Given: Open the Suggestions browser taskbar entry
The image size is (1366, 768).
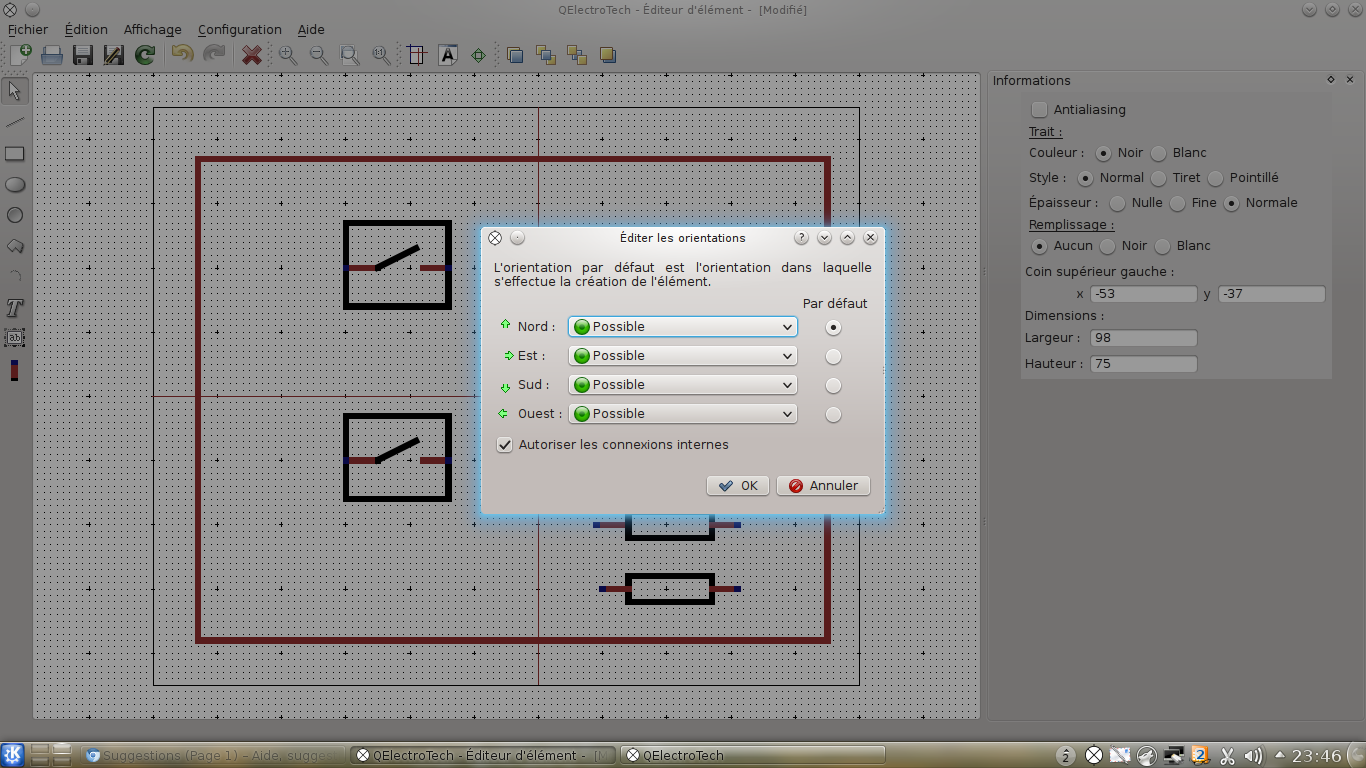Looking at the screenshot, I should (x=214, y=756).
